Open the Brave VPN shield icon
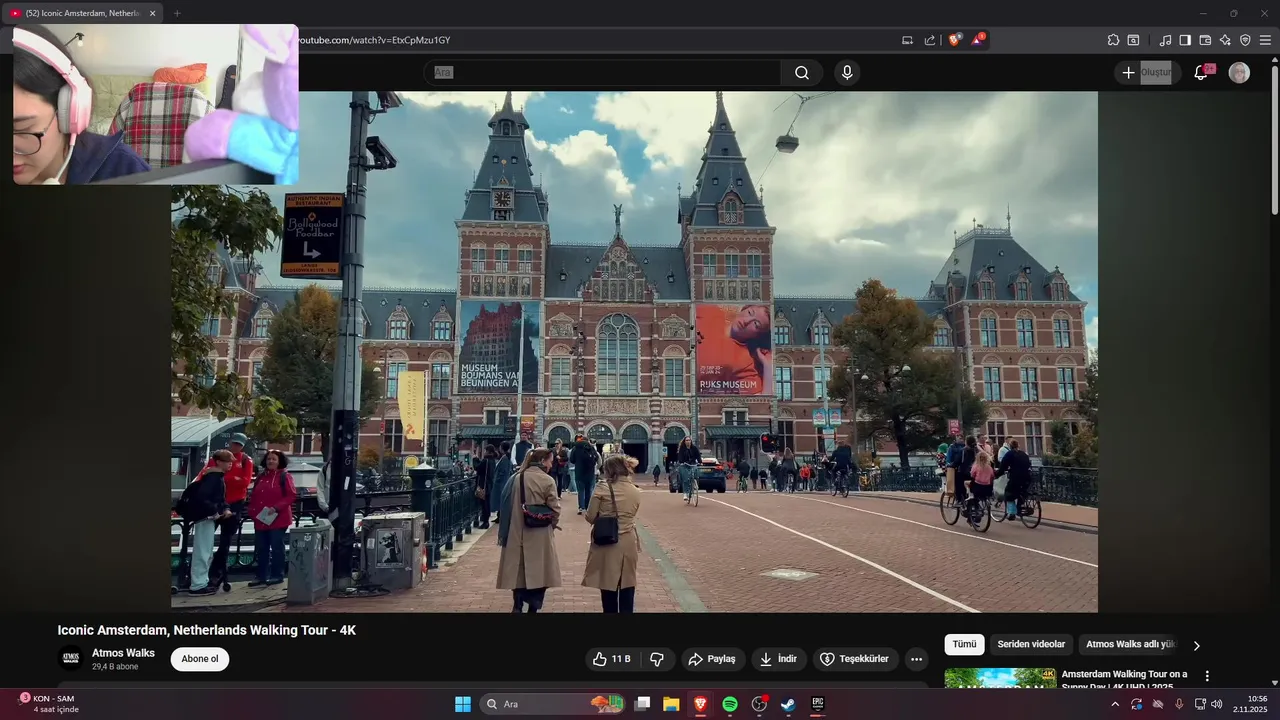This screenshot has height=720, width=1280. [1245, 40]
